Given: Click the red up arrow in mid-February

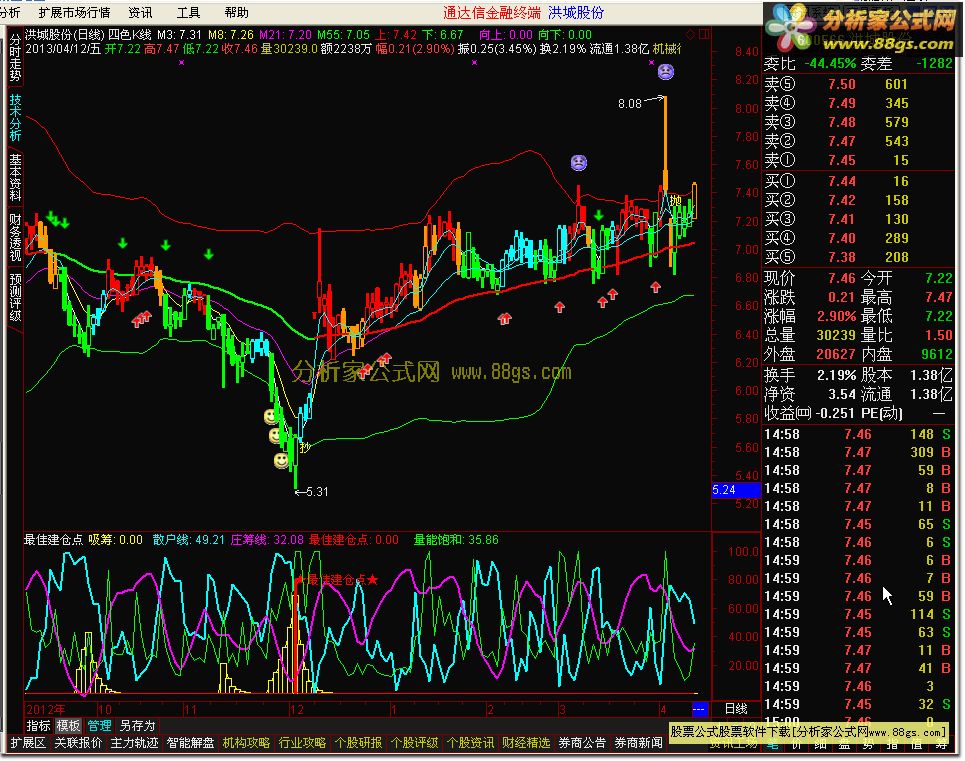Looking at the screenshot, I should [505, 318].
